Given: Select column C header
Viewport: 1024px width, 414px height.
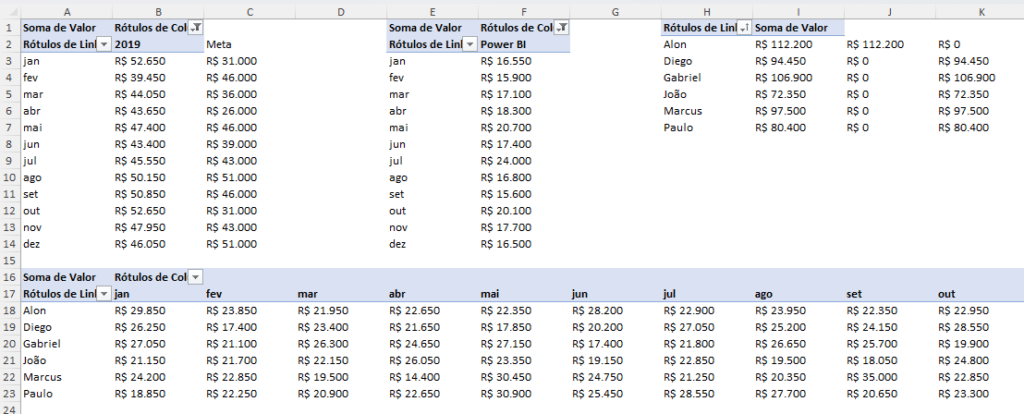Looking at the screenshot, I should point(249,12).
